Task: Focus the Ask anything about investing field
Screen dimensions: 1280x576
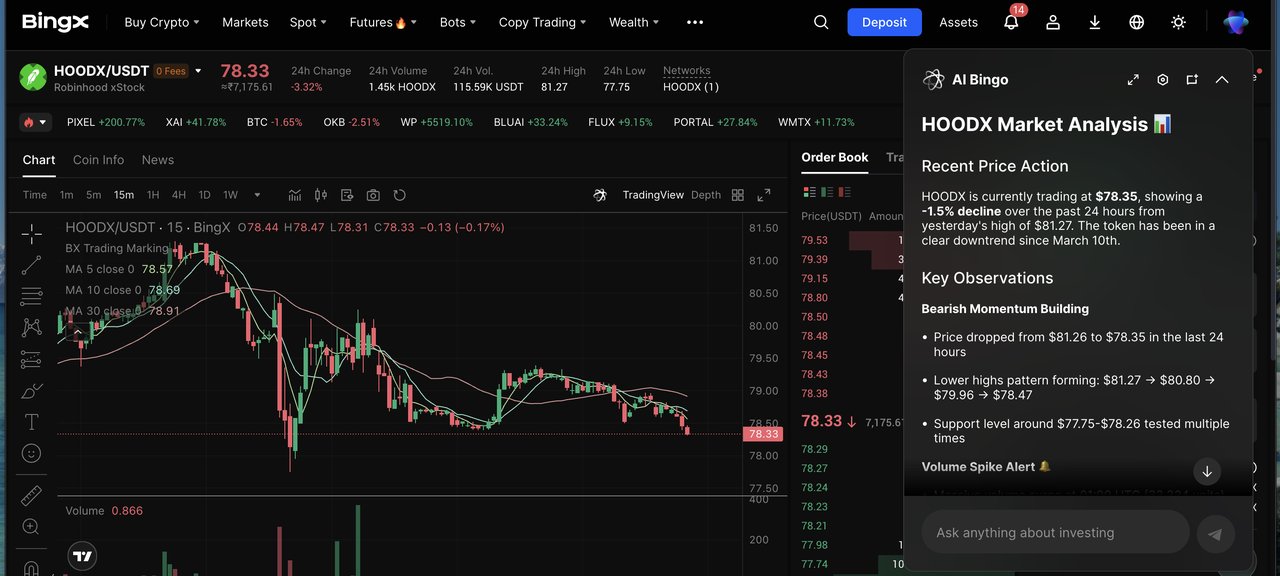Action: [1055, 533]
